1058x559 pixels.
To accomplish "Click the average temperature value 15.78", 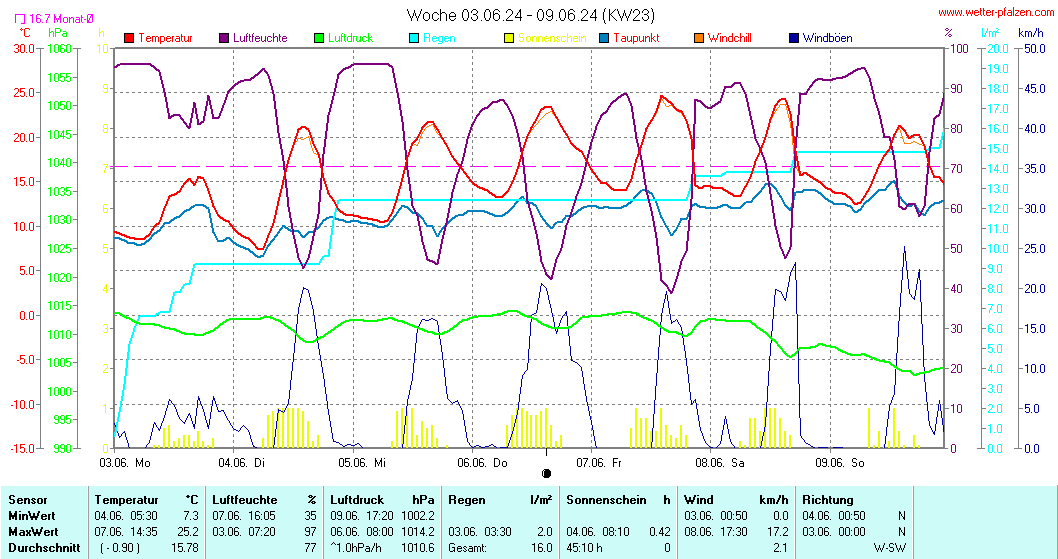I will [186, 548].
